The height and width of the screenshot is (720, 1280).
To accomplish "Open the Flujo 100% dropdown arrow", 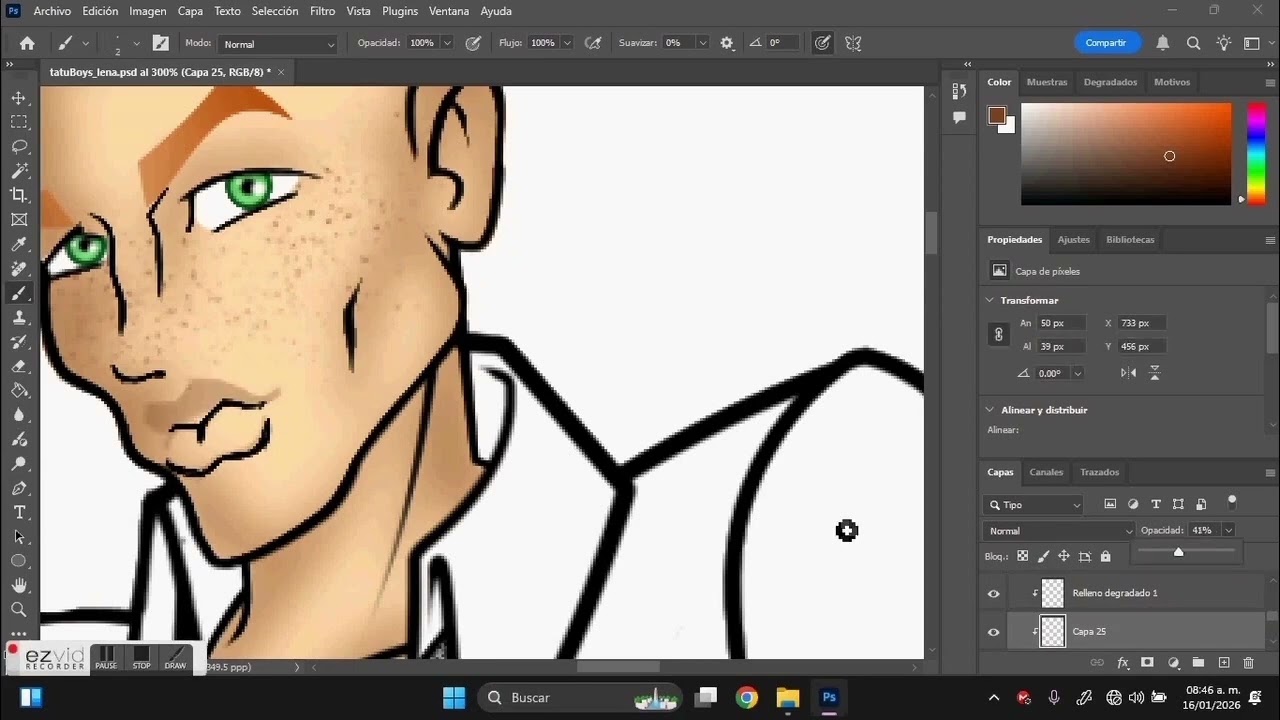I will point(567,43).
